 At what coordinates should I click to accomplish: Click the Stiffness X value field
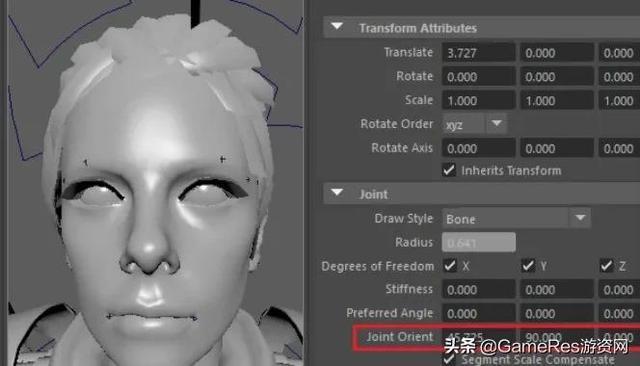click(478, 290)
